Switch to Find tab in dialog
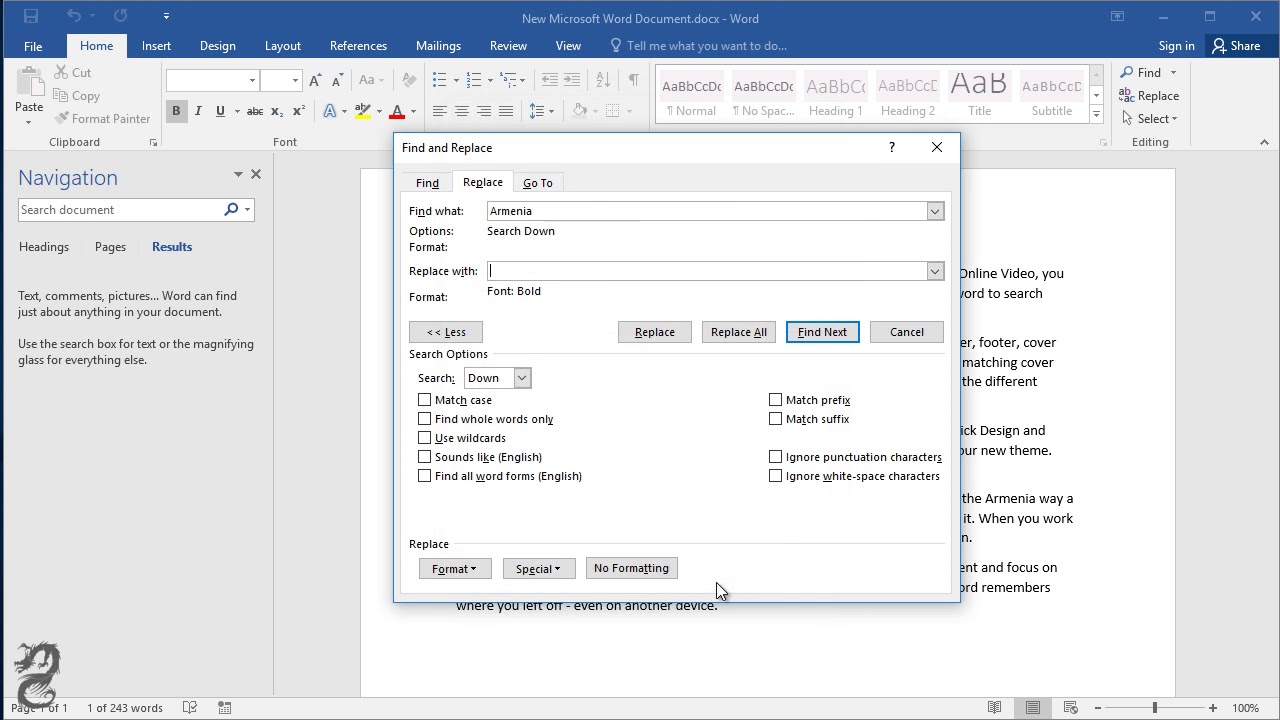1280x720 pixels. tap(427, 183)
